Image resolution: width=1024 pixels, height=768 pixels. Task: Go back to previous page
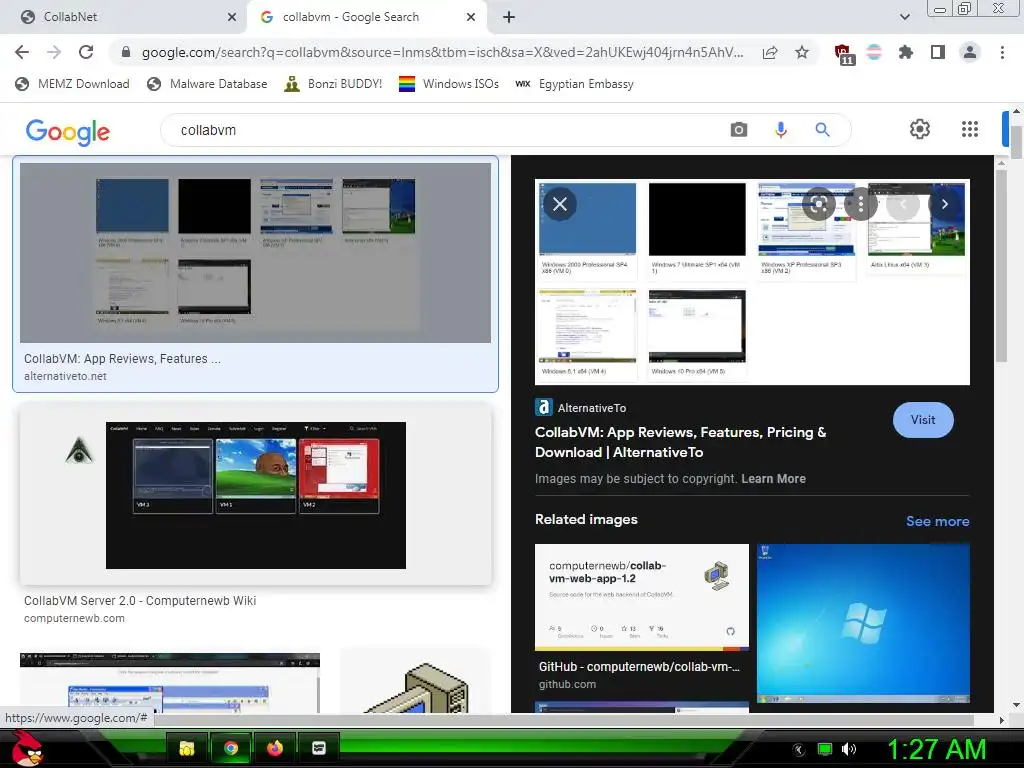click(x=22, y=52)
